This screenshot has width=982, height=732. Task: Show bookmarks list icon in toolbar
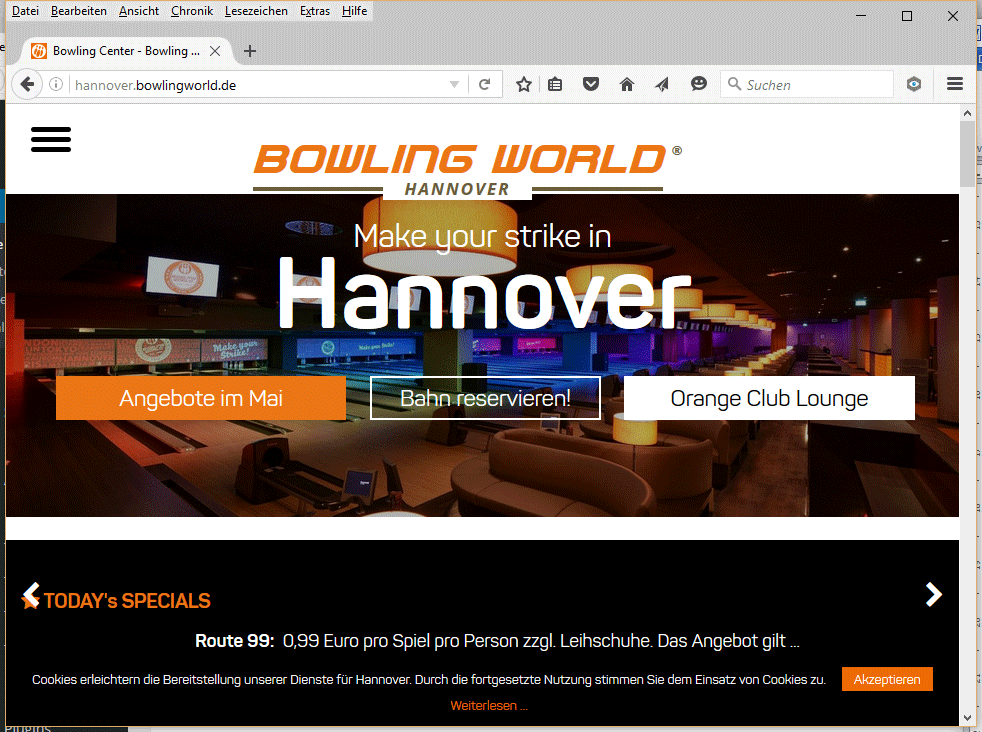pos(555,85)
